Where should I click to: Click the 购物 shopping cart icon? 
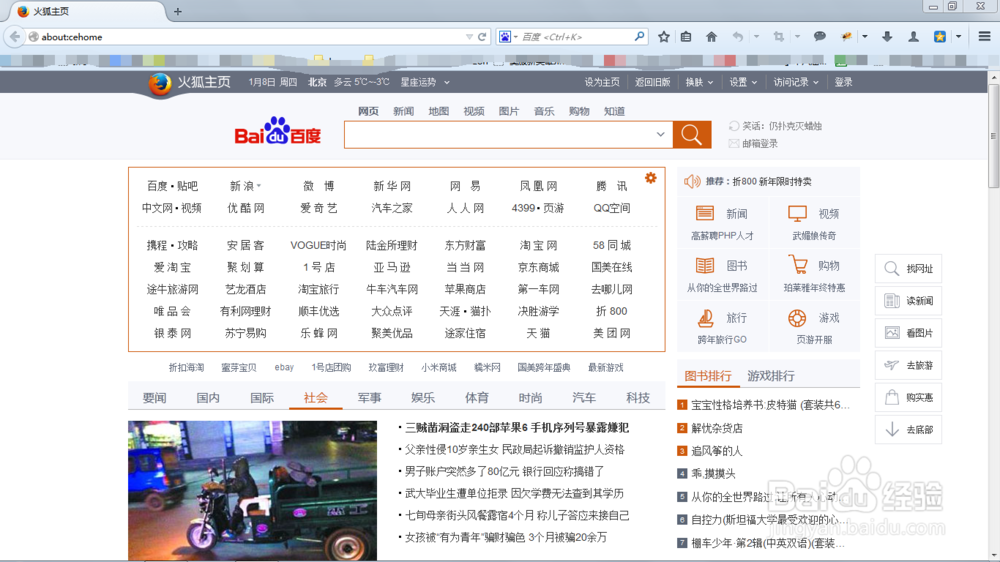[x=797, y=265]
